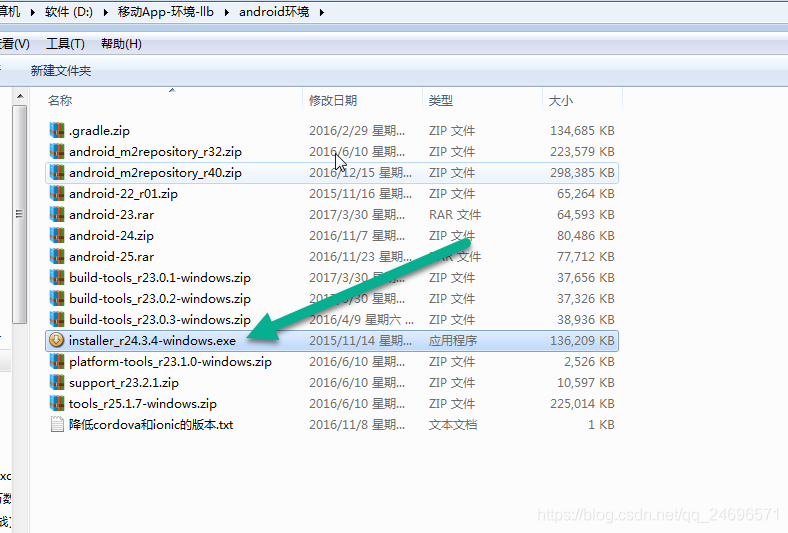Screen dimensions: 788x533
Task: Sort by the 修改日期 column header
Action: coord(333,101)
